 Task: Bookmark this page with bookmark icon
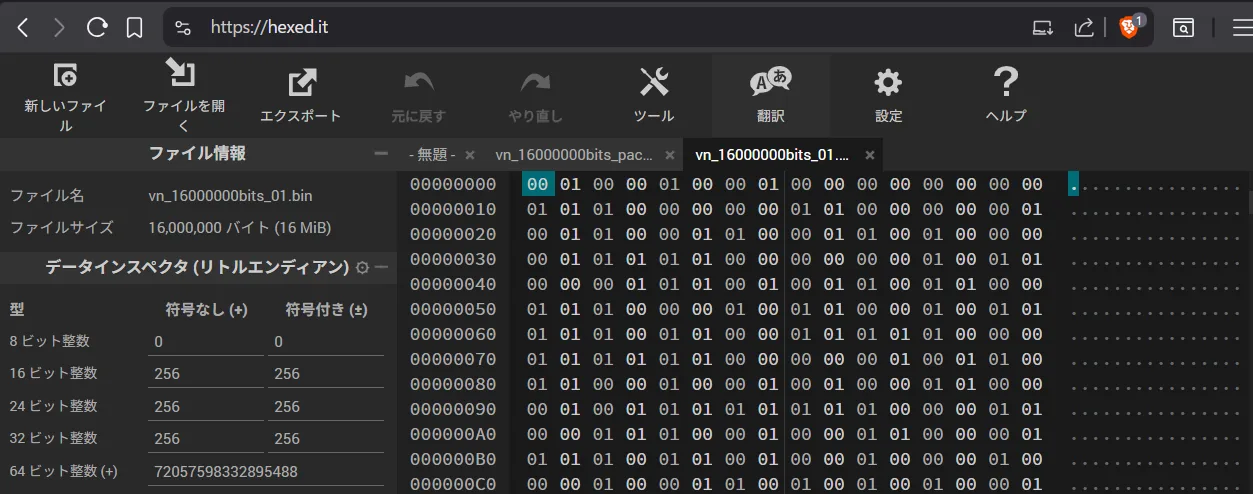[x=134, y=28]
